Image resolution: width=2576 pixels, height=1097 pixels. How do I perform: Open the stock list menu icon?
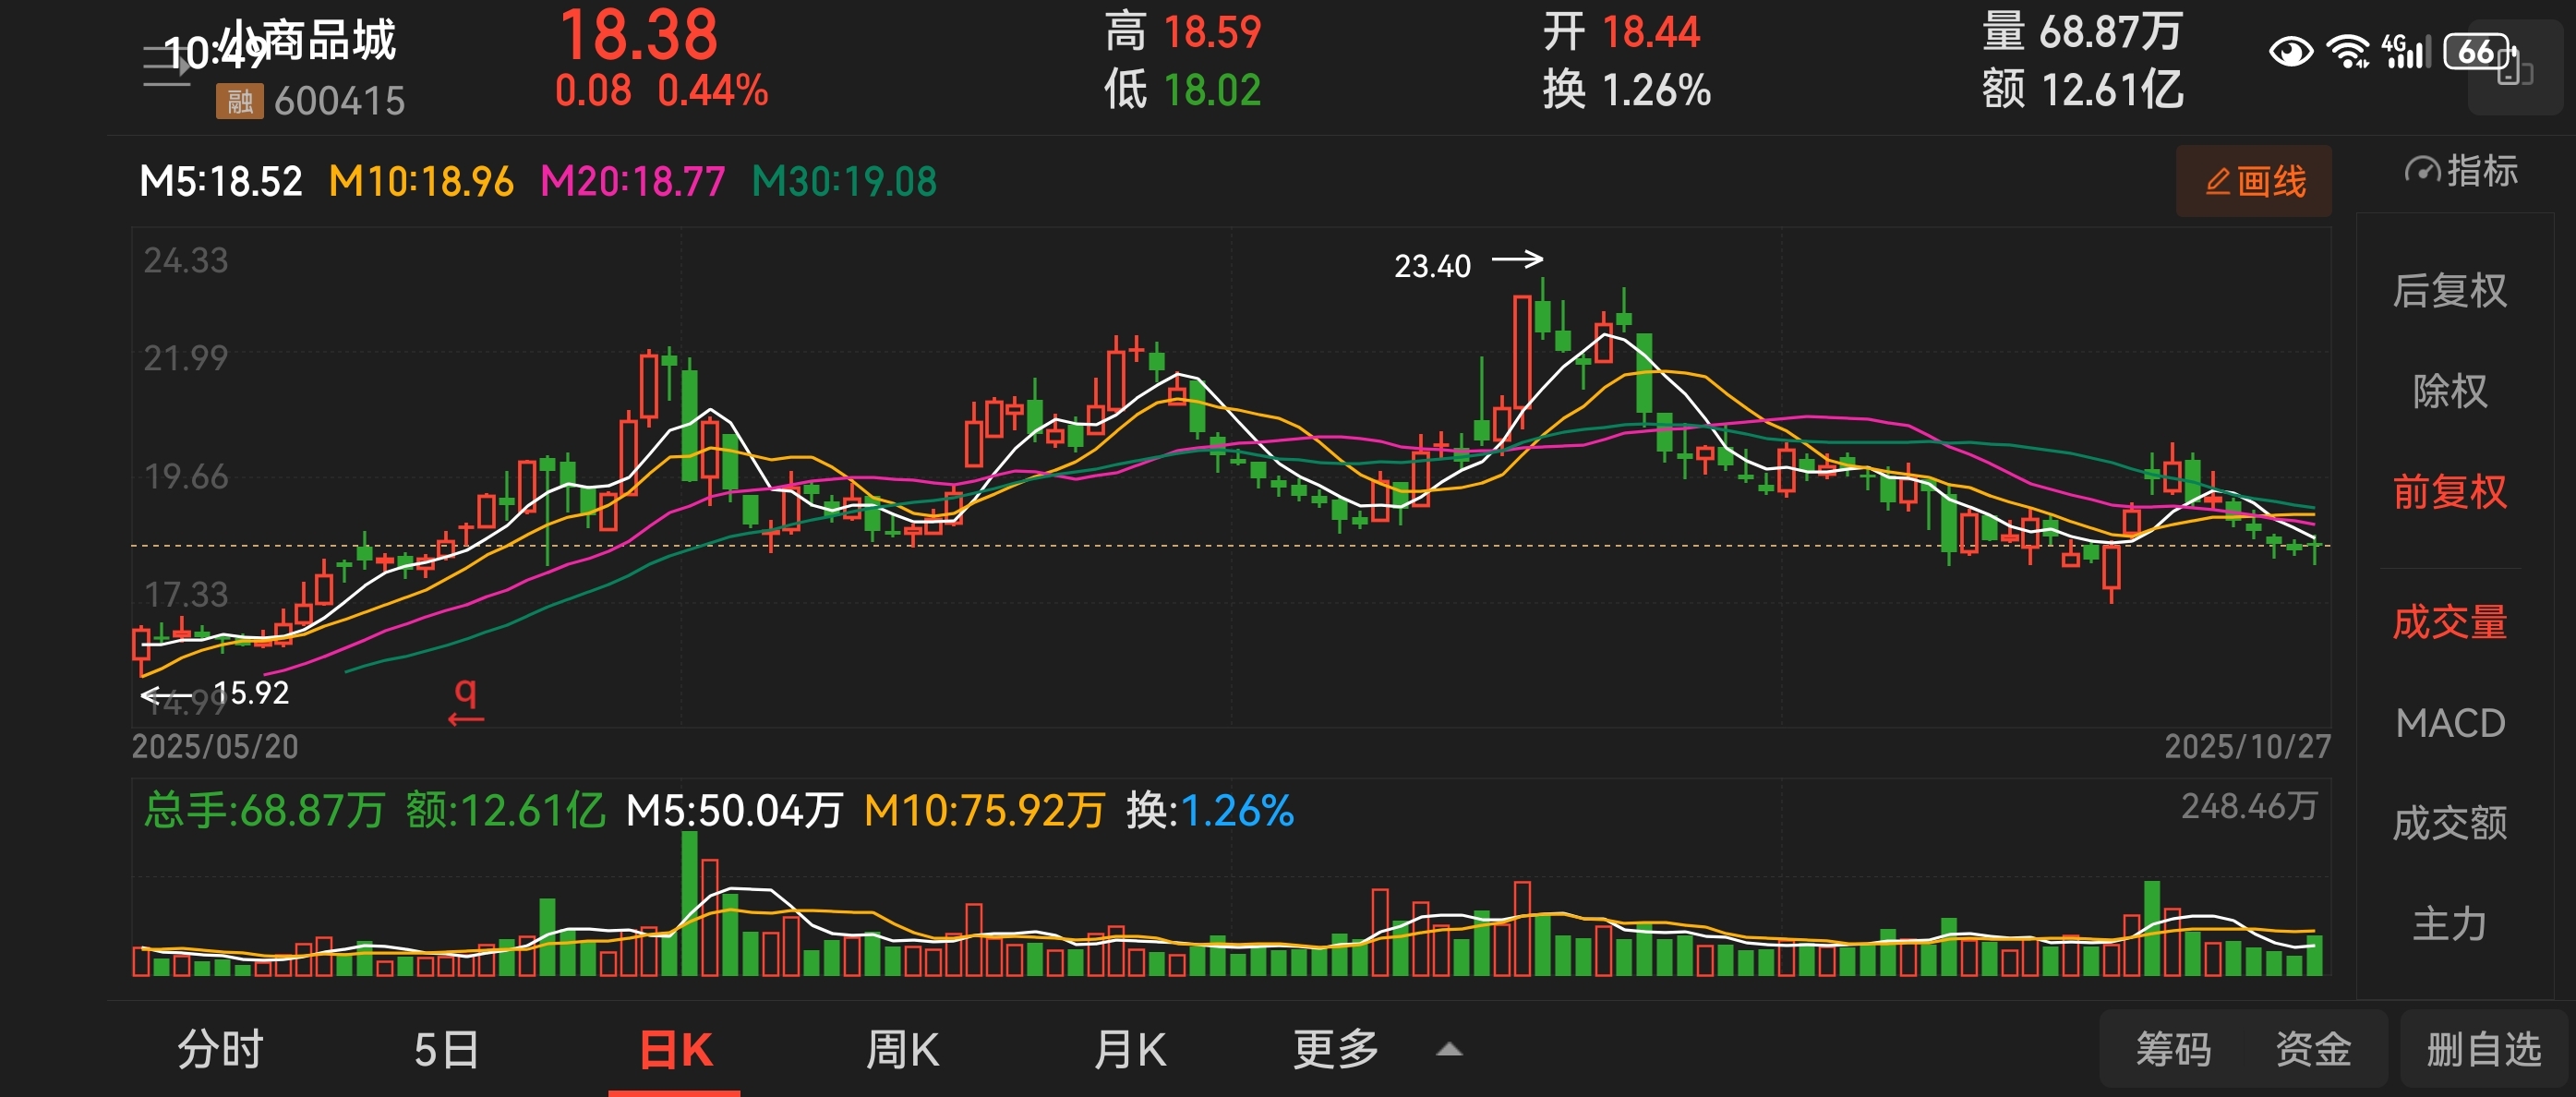(x=165, y=66)
